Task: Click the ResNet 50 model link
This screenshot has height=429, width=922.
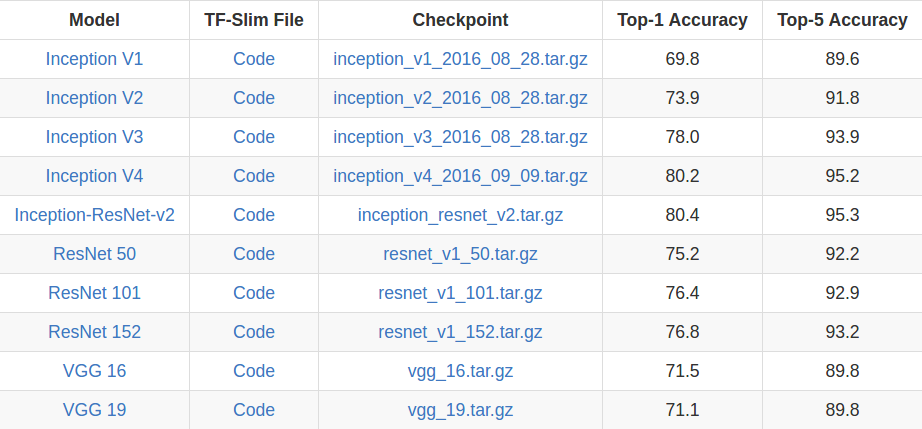Action: (x=94, y=254)
